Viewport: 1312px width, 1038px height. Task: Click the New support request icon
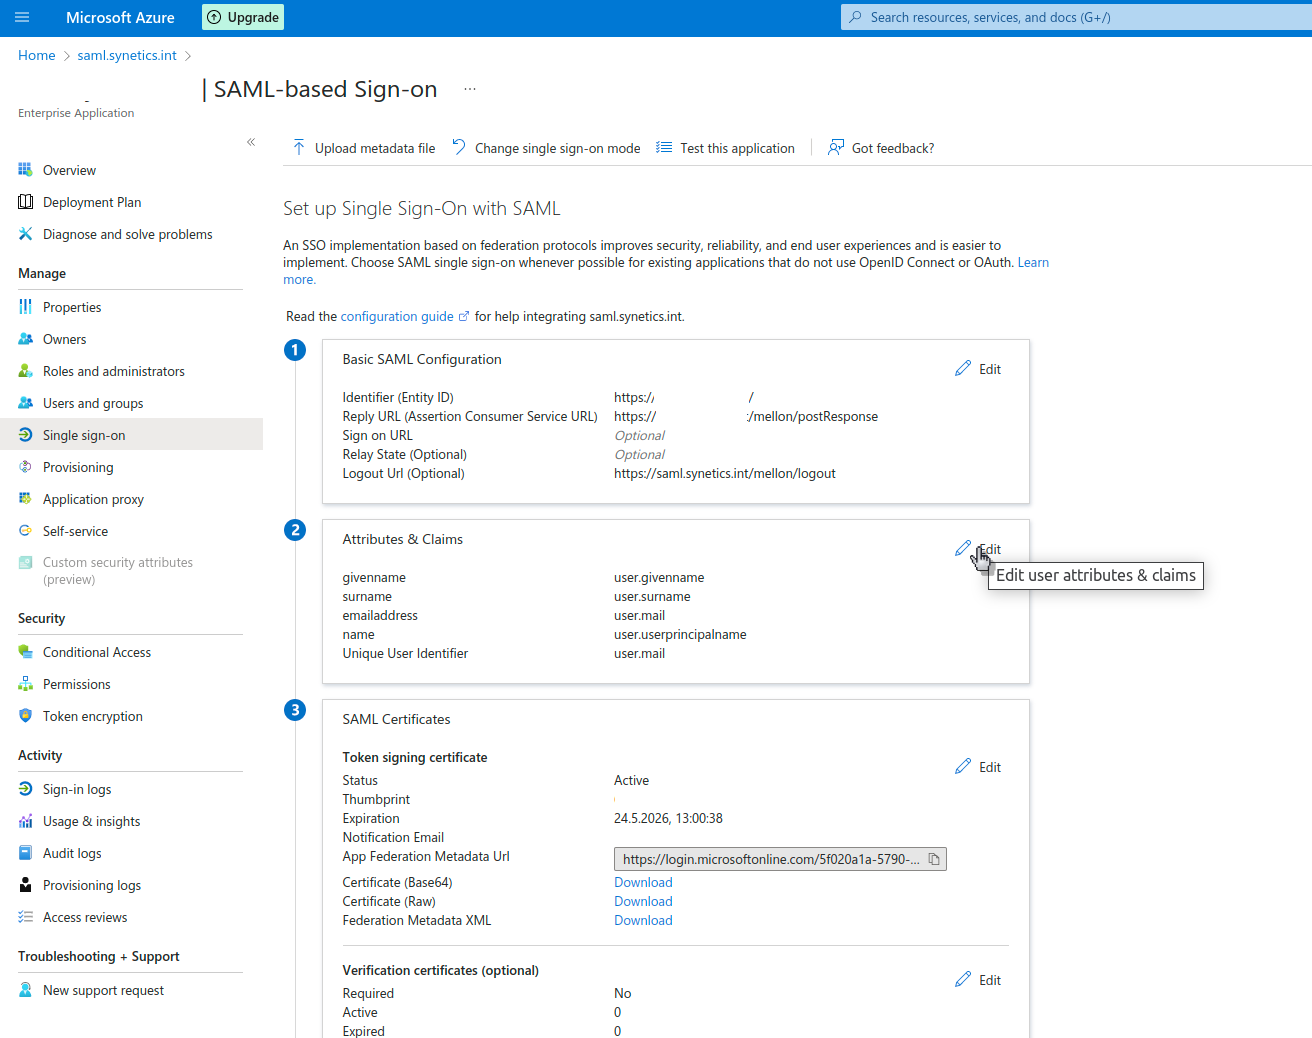coord(26,990)
